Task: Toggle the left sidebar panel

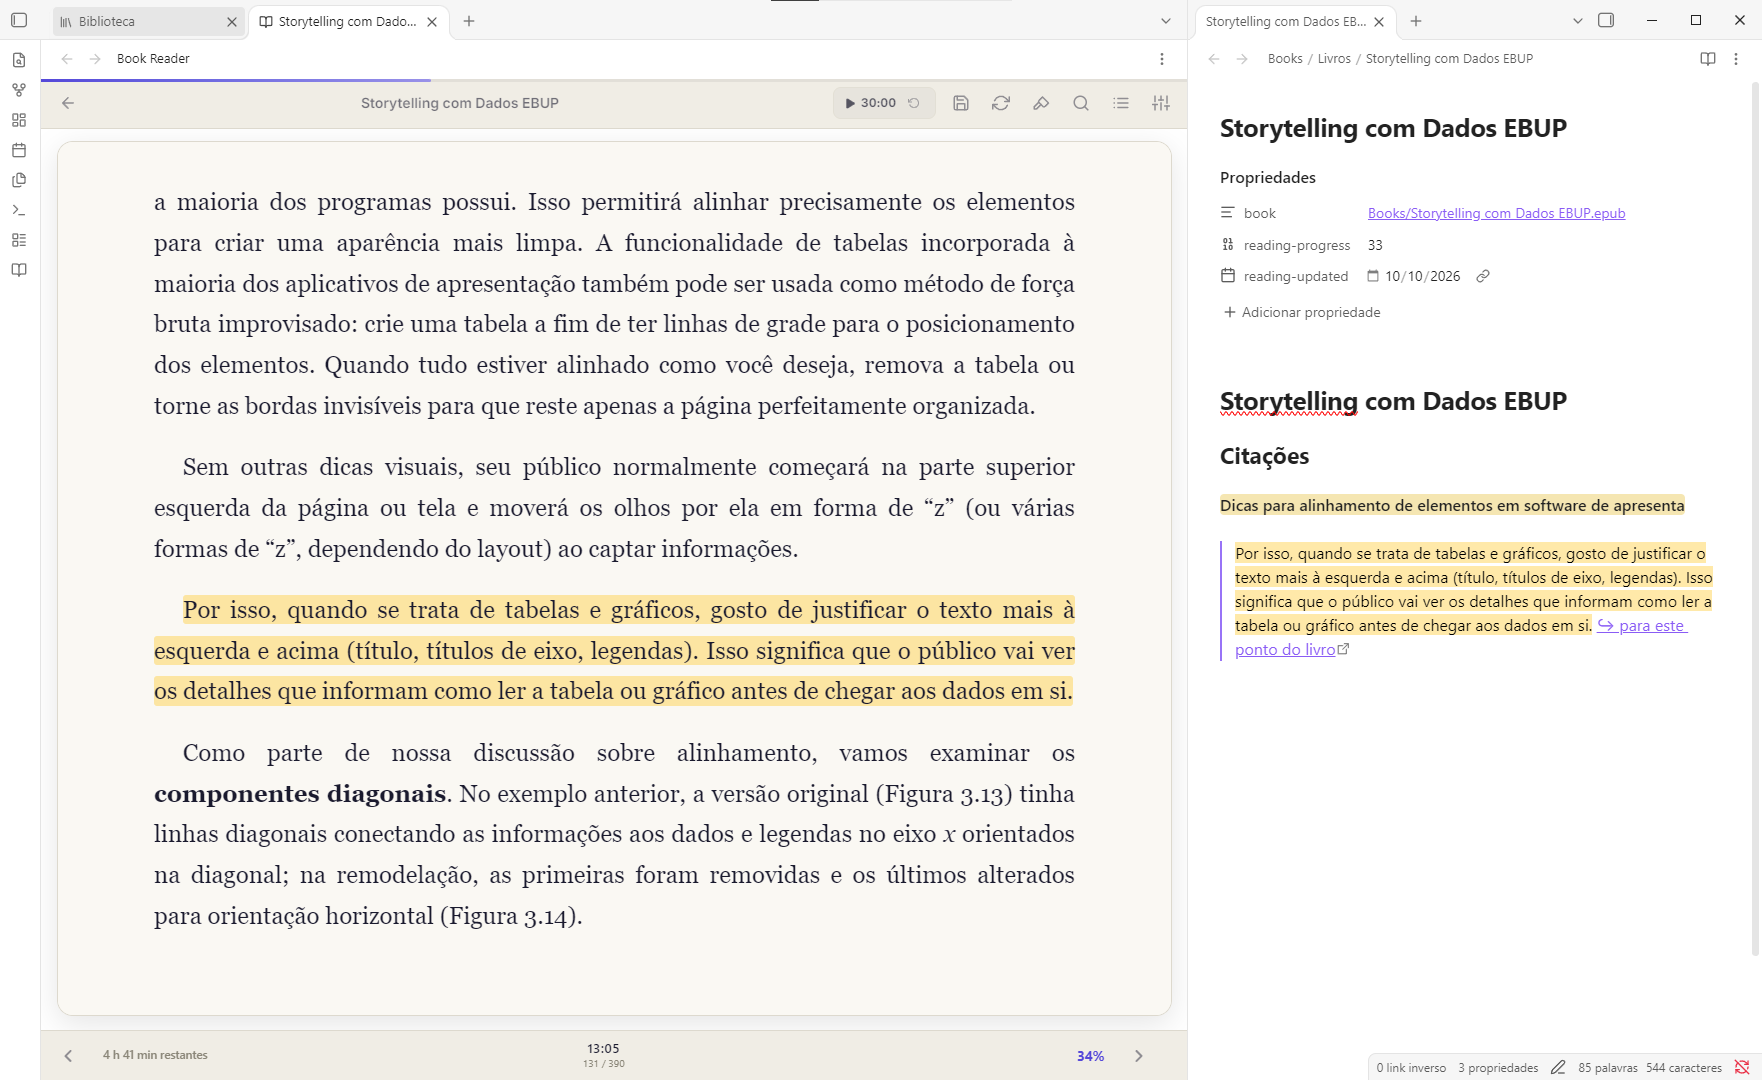Action: pyautogui.click(x=19, y=20)
